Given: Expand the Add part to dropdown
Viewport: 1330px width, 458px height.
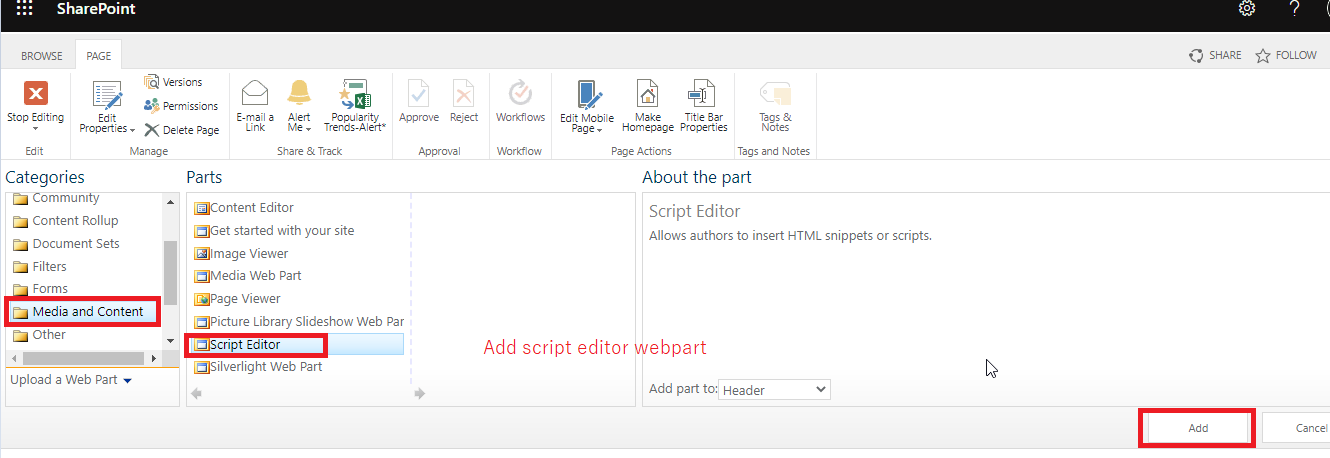Looking at the screenshot, I should tap(775, 390).
